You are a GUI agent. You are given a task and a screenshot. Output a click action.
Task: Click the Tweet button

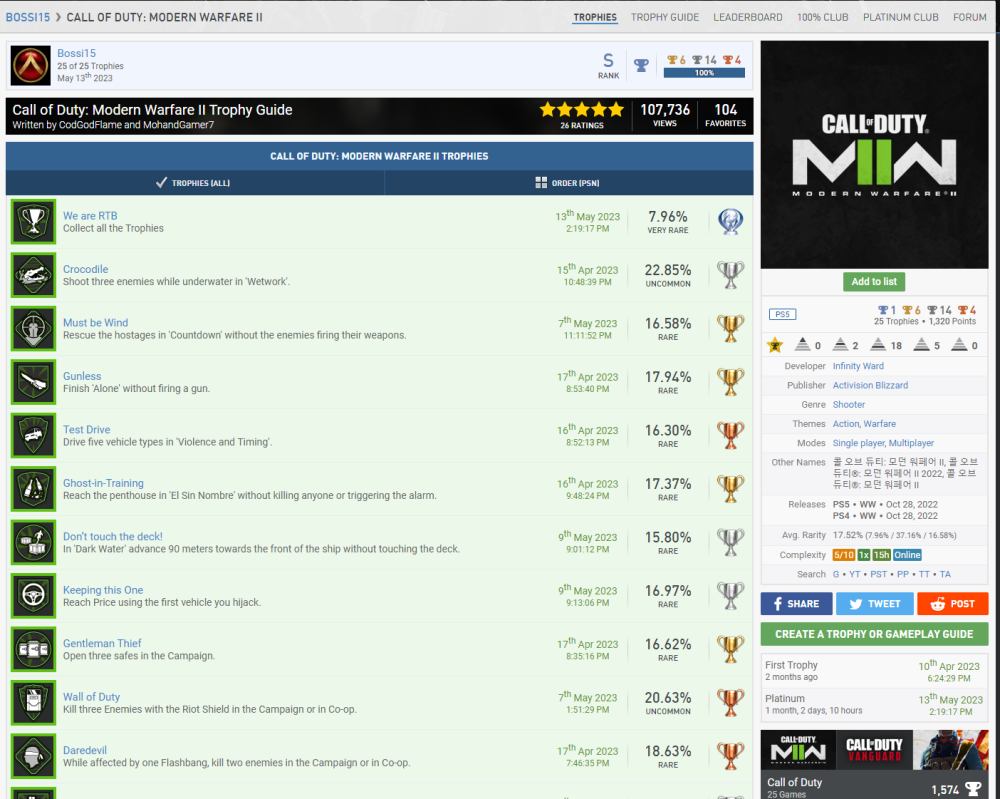(x=874, y=604)
